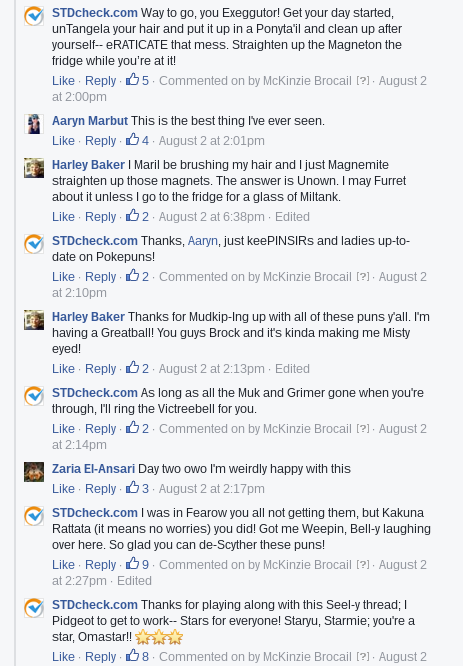The image size is (463, 666).
Task: Click STDcheck.com avatar beside the Exeggutor comment
Action: pyautogui.click(x=34, y=16)
